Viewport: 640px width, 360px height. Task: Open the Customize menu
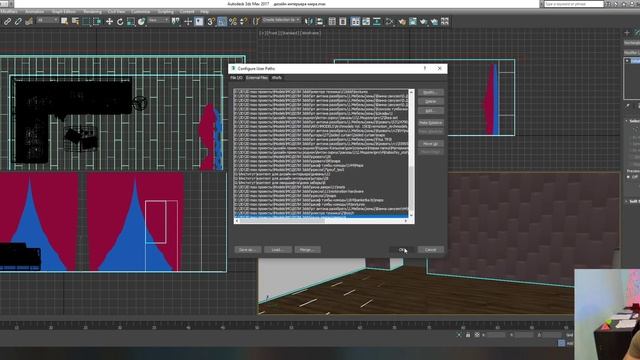pyautogui.click(x=140, y=11)
